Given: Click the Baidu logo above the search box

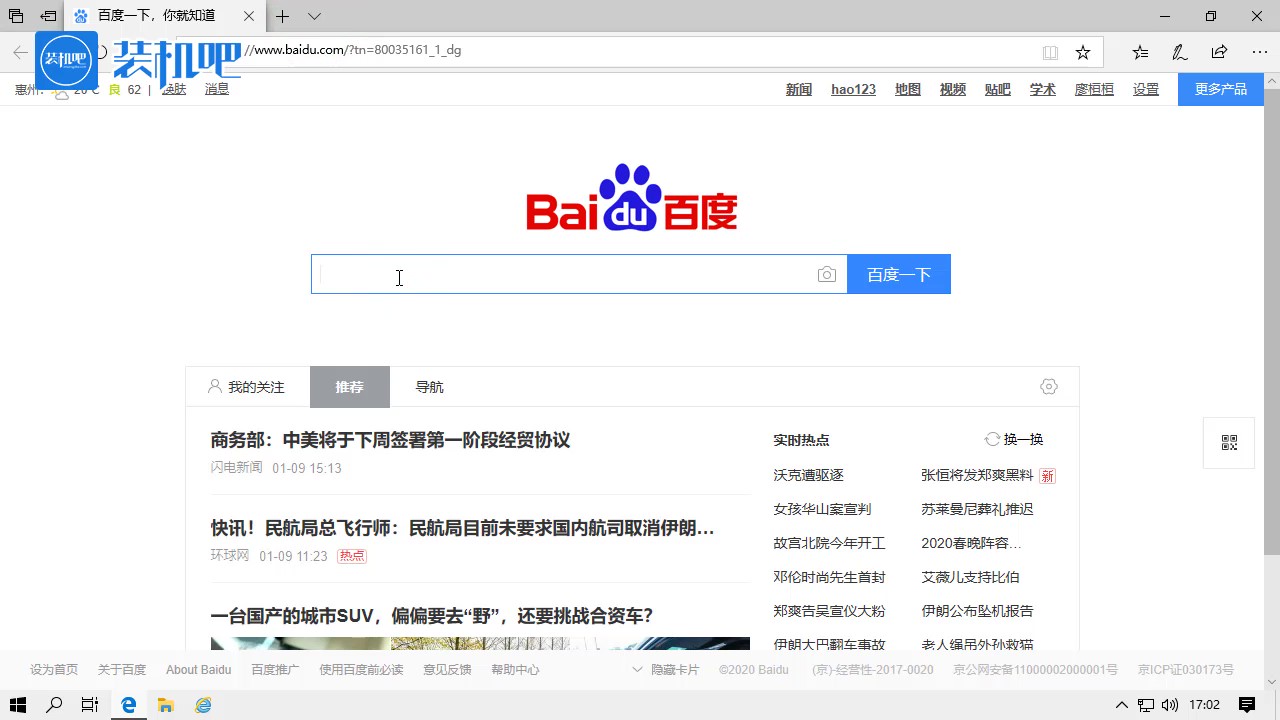Looking at the screenshot, I should pyautogui.click(x=630, y=199).
